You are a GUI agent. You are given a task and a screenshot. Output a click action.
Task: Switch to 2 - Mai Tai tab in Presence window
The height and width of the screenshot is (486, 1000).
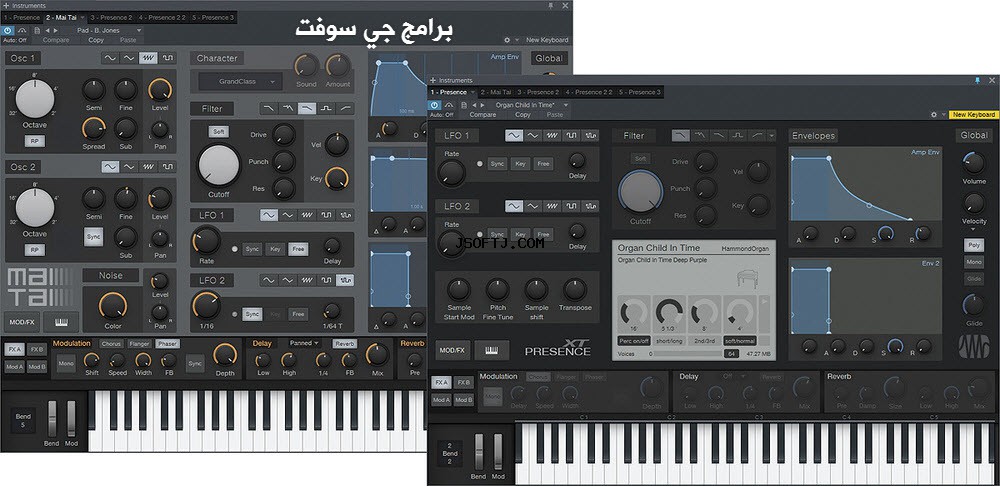click(496, 92)
